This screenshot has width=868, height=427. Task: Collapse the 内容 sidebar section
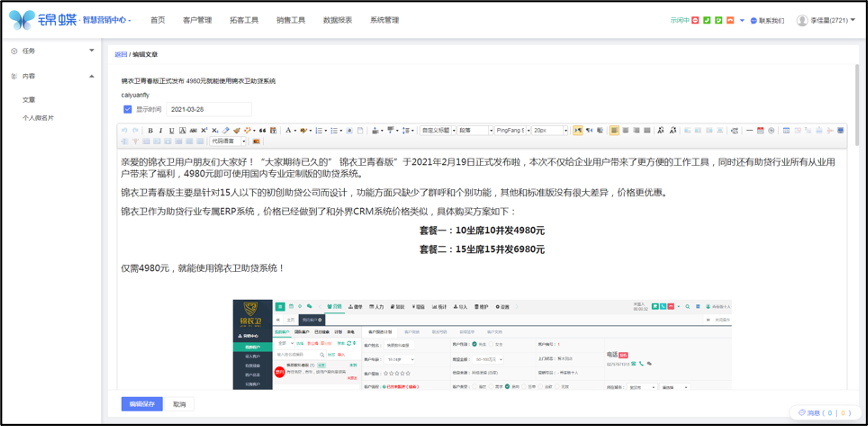coord(91,76)
